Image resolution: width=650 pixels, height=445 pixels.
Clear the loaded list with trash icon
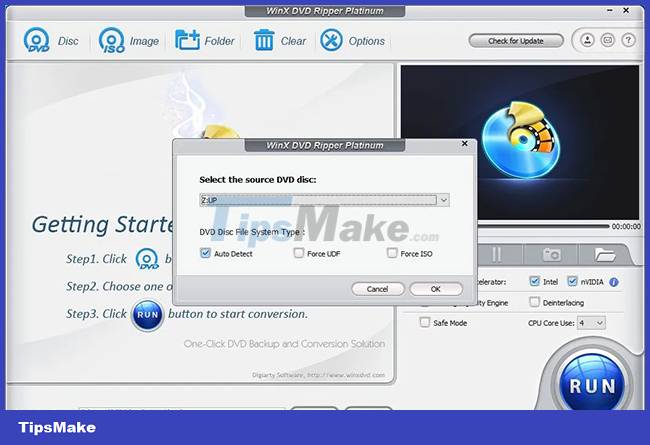click(x=280, y=41)
